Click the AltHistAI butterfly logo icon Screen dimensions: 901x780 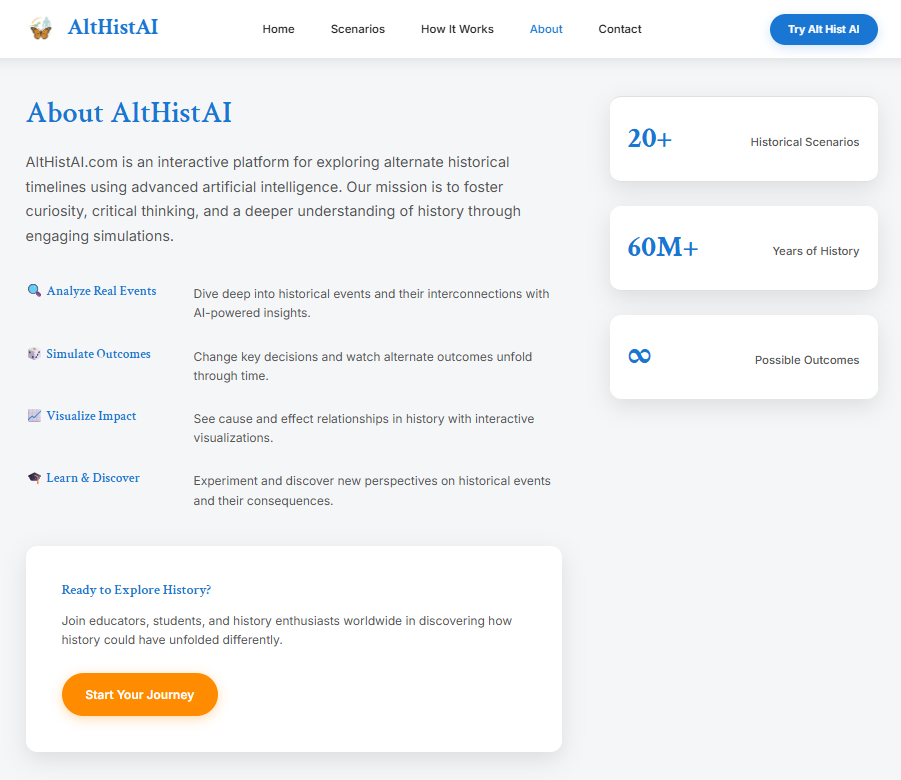point(41,28)
